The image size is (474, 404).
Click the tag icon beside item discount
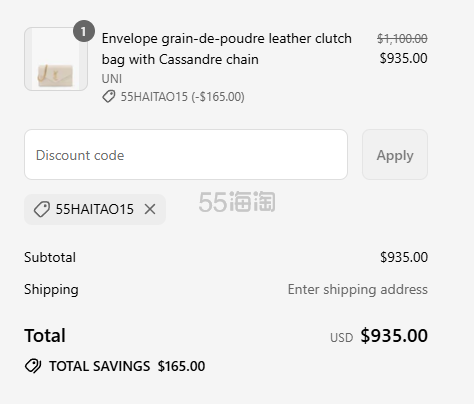point(109,97)
